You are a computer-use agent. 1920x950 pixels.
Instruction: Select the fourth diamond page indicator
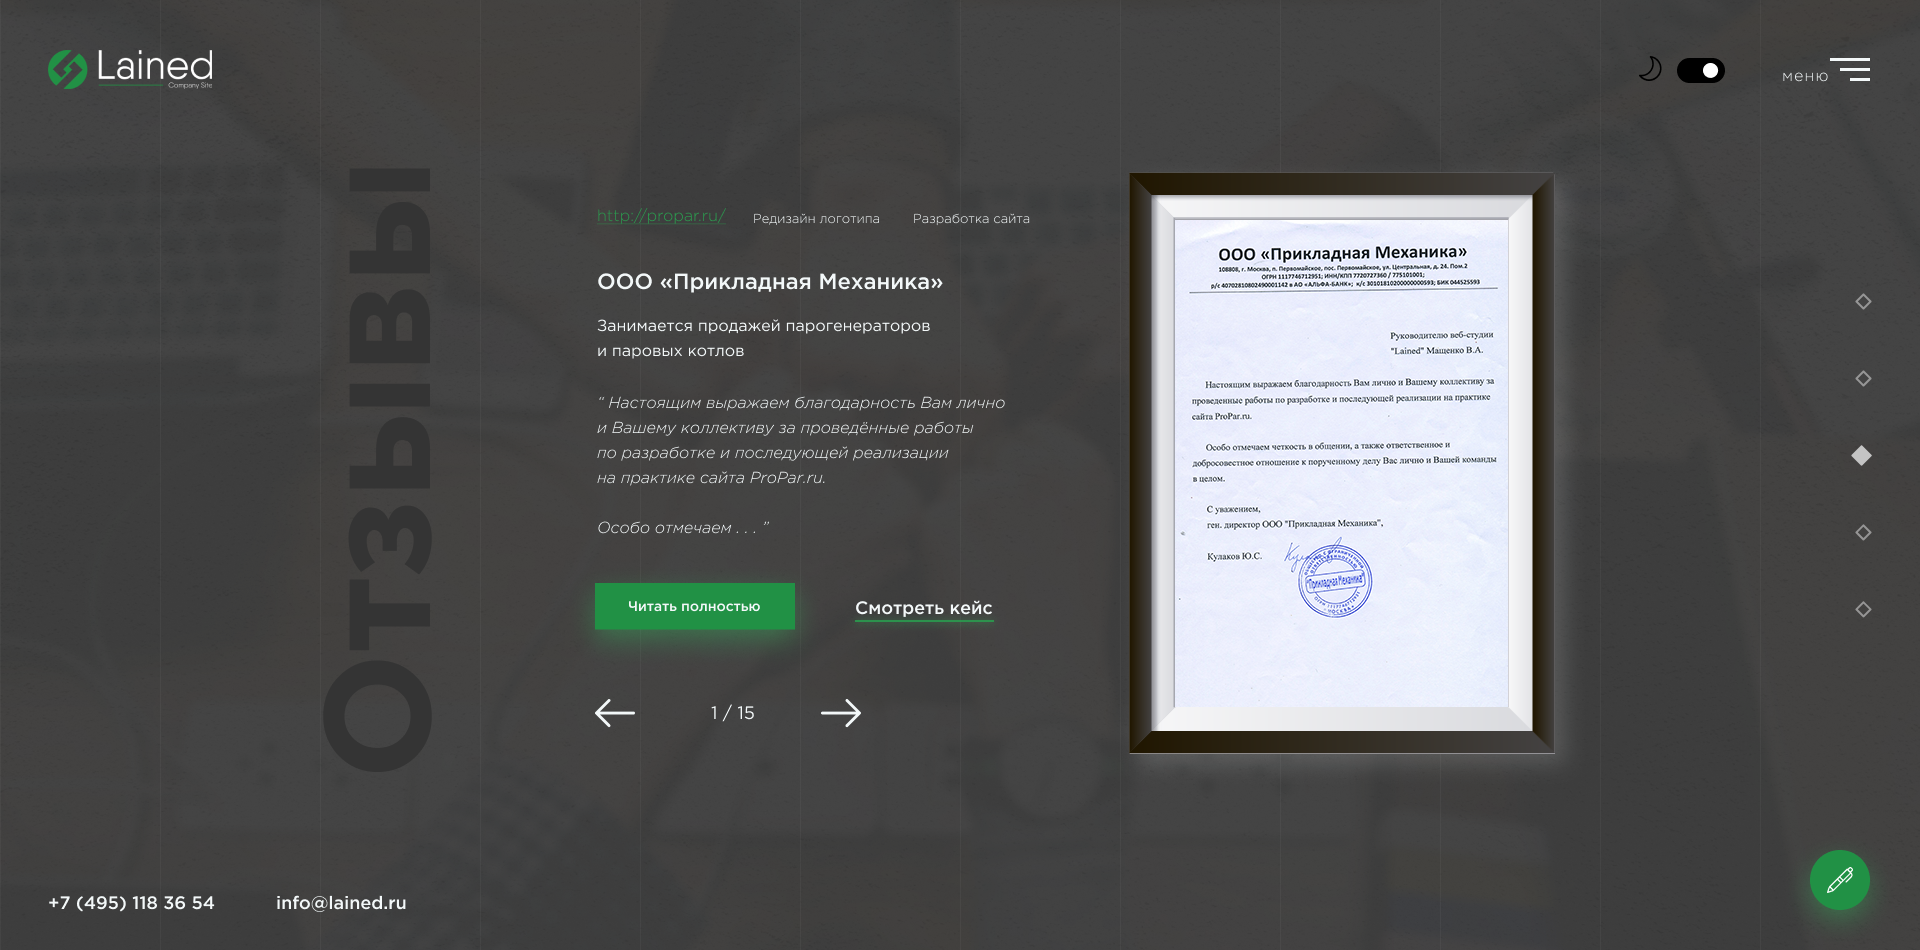click(1863, 533)
